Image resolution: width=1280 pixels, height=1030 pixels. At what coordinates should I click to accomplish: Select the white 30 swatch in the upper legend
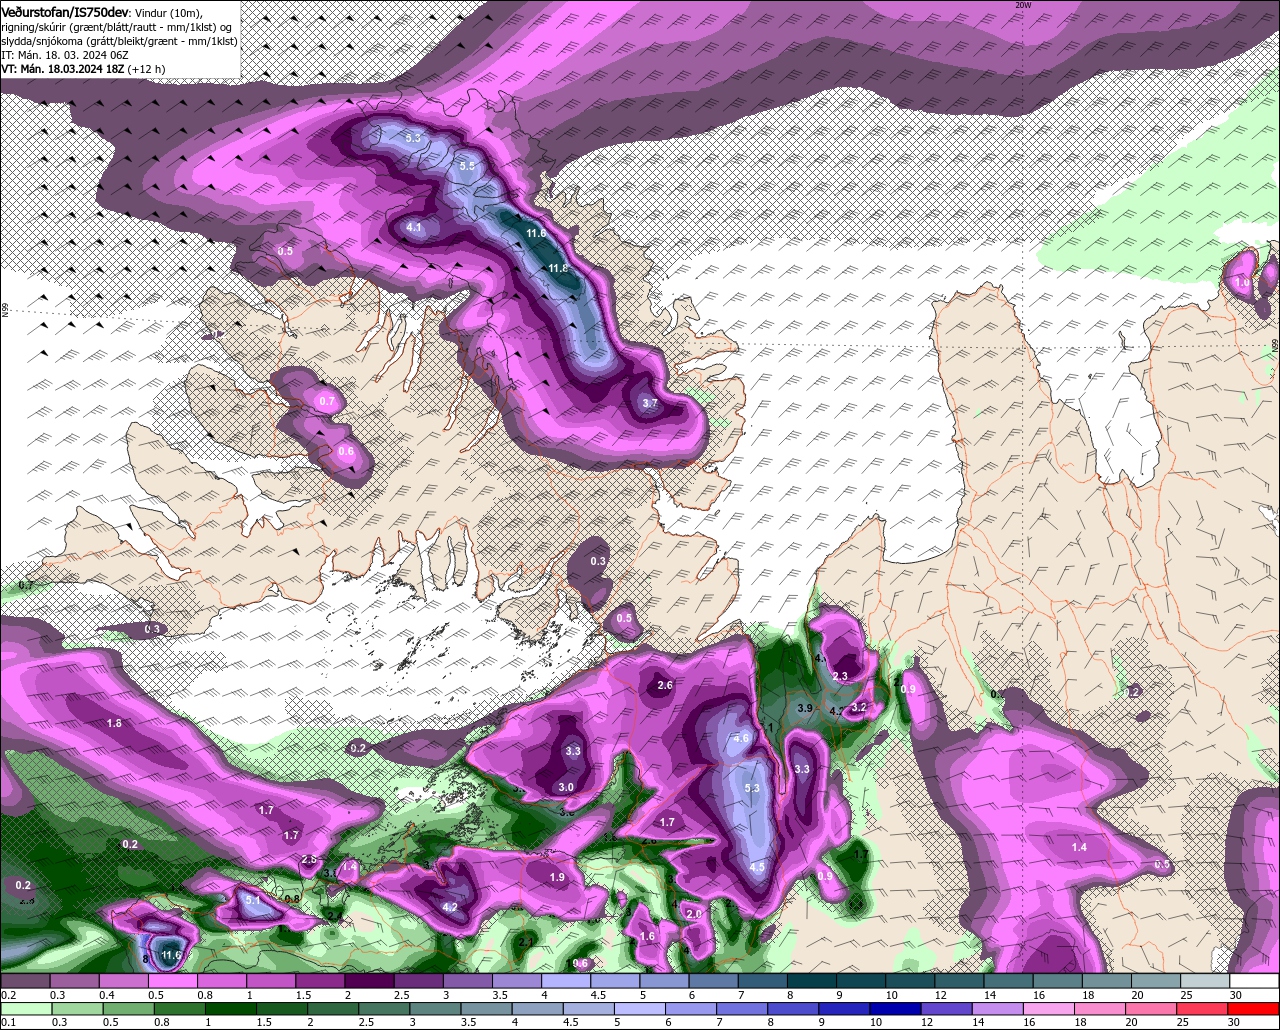[x=1254, y=981]
